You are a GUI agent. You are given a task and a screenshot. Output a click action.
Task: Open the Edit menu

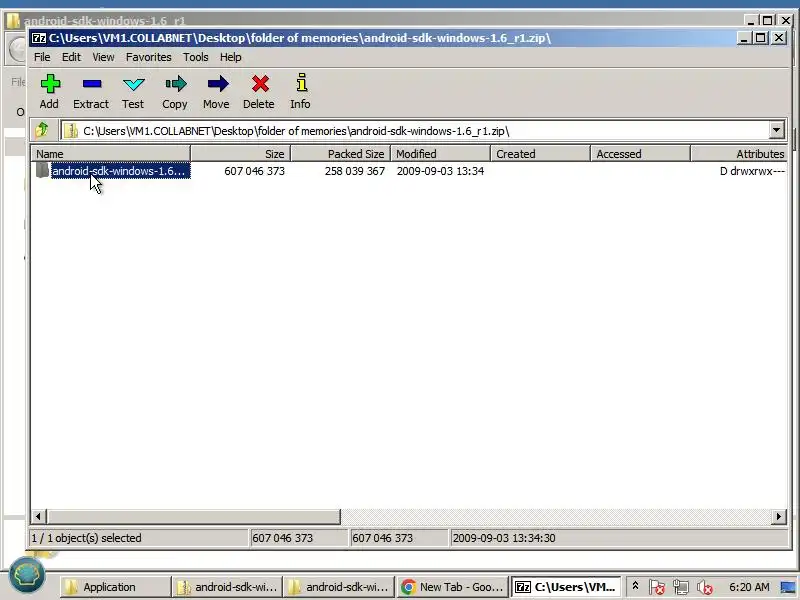(71, 57)
